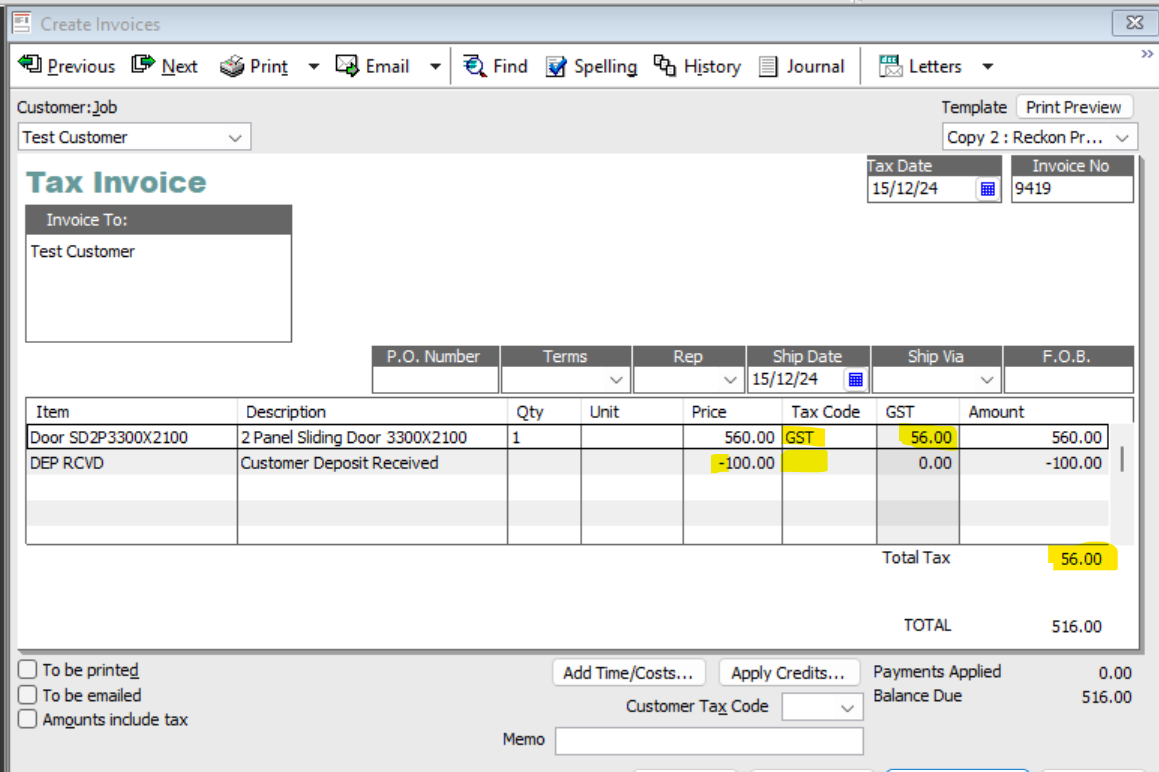Open the Ship Via dropdown

986,379
